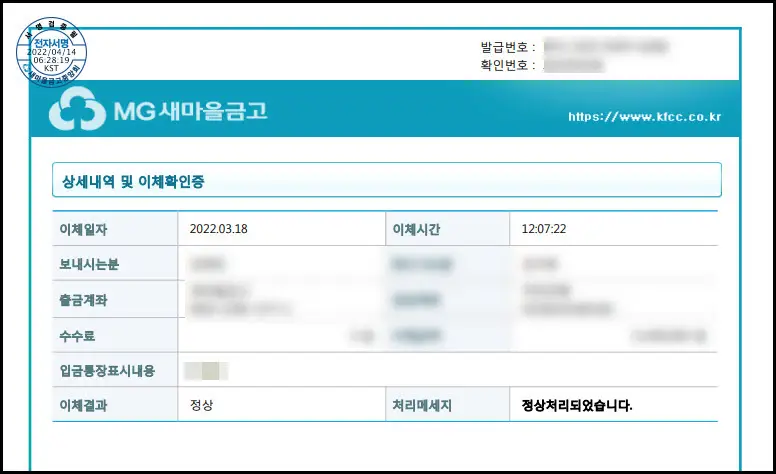Click the 보내시는분 row label
Viewport: 776px width, 474px height.
pos(89,264)
